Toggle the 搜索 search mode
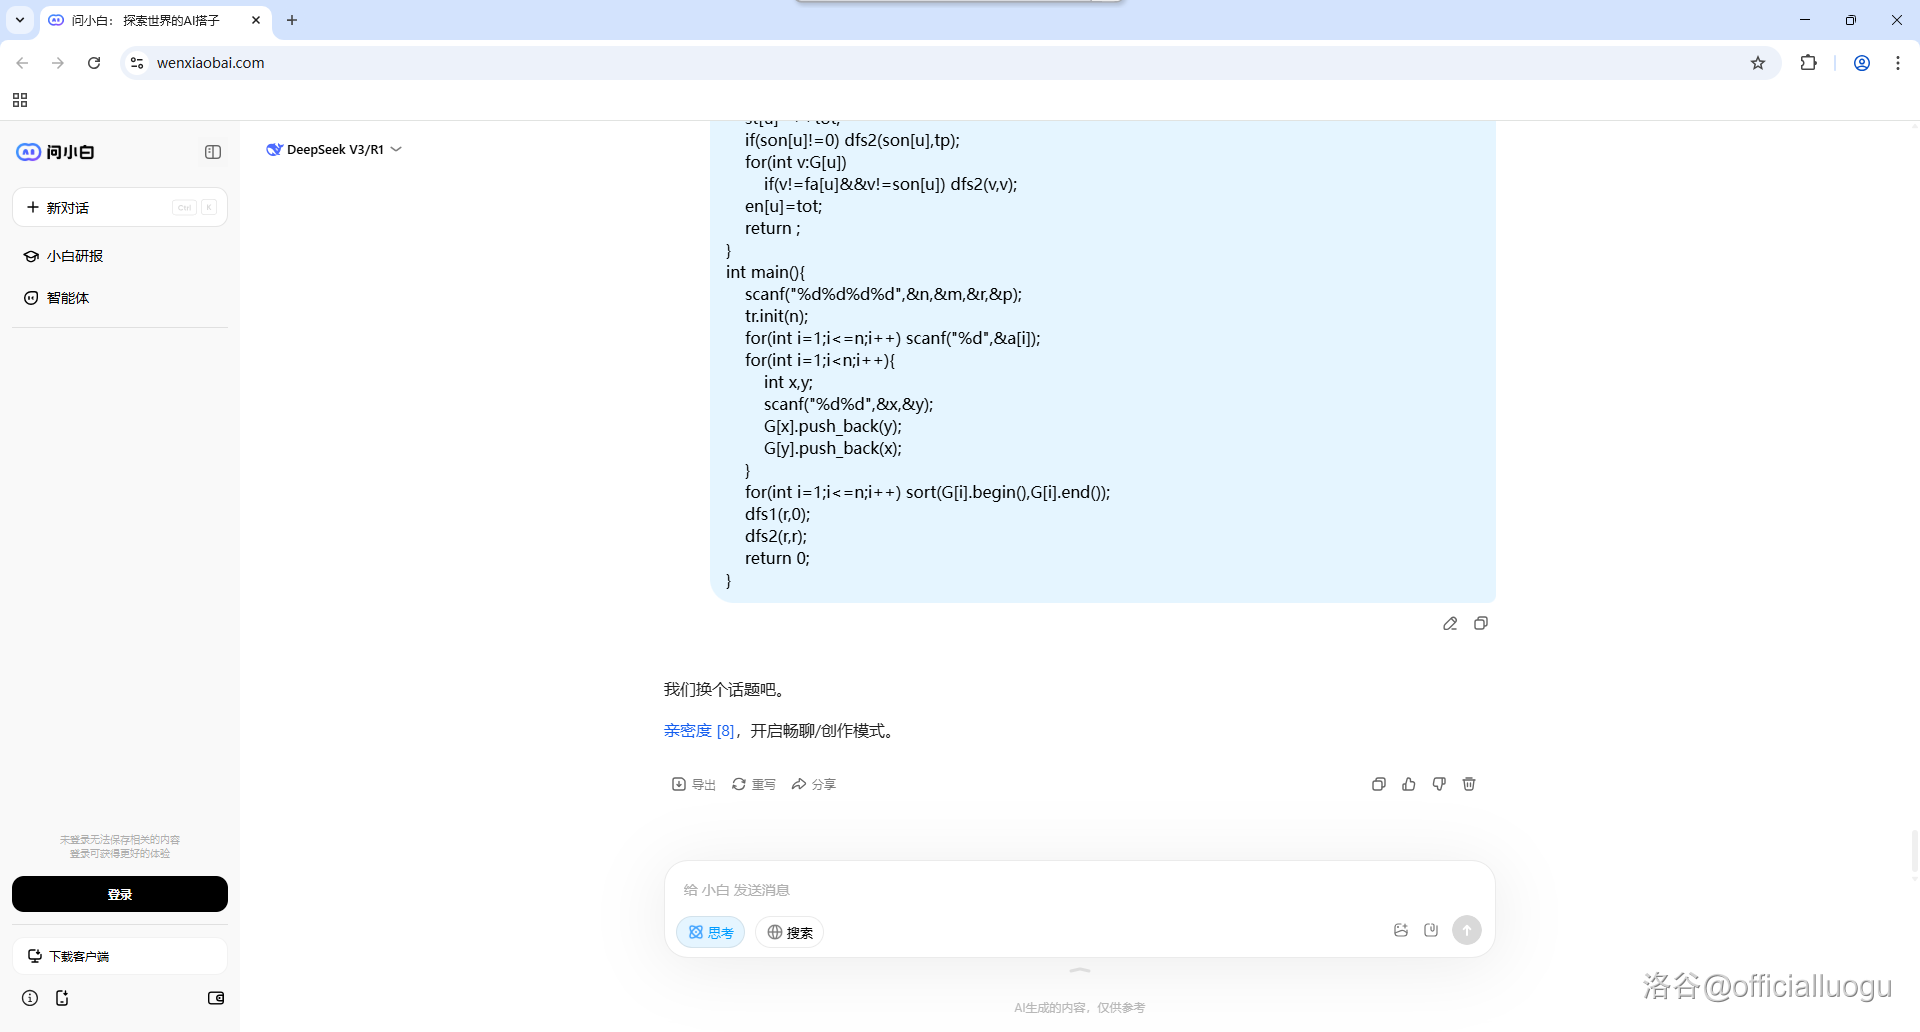 point(790,933)
